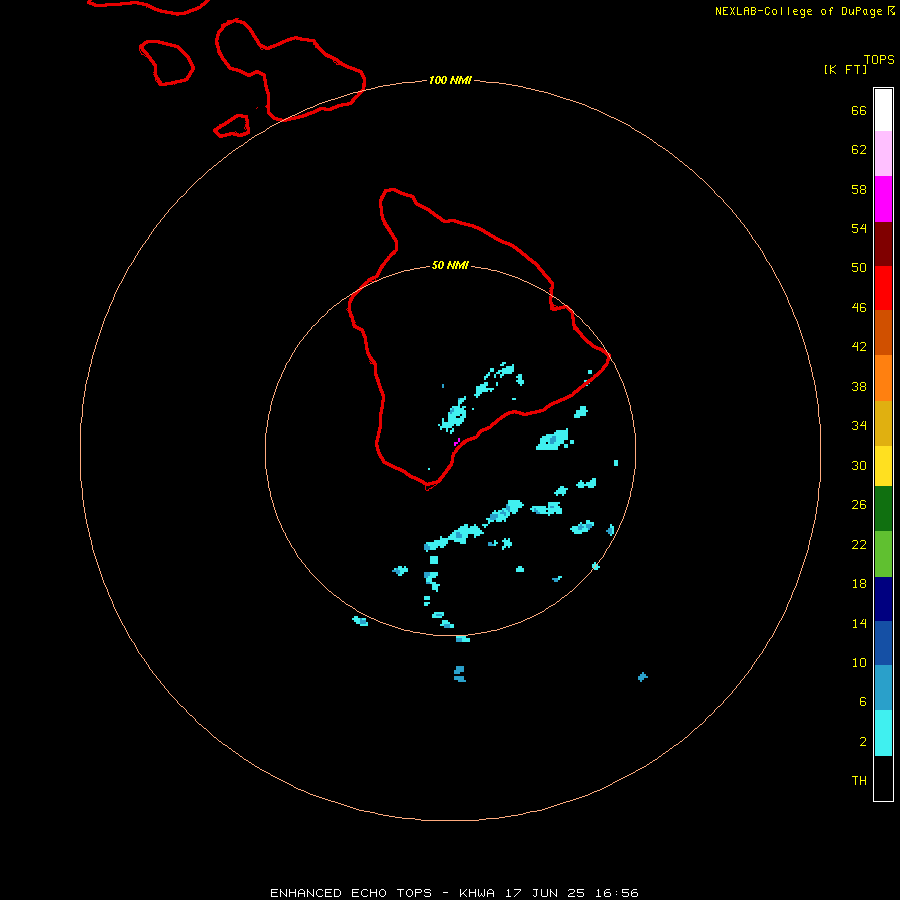Click the magenta 58 kft legend swatch
The width and height of the screenshot is (900, 900).
[x=883, y=199]
